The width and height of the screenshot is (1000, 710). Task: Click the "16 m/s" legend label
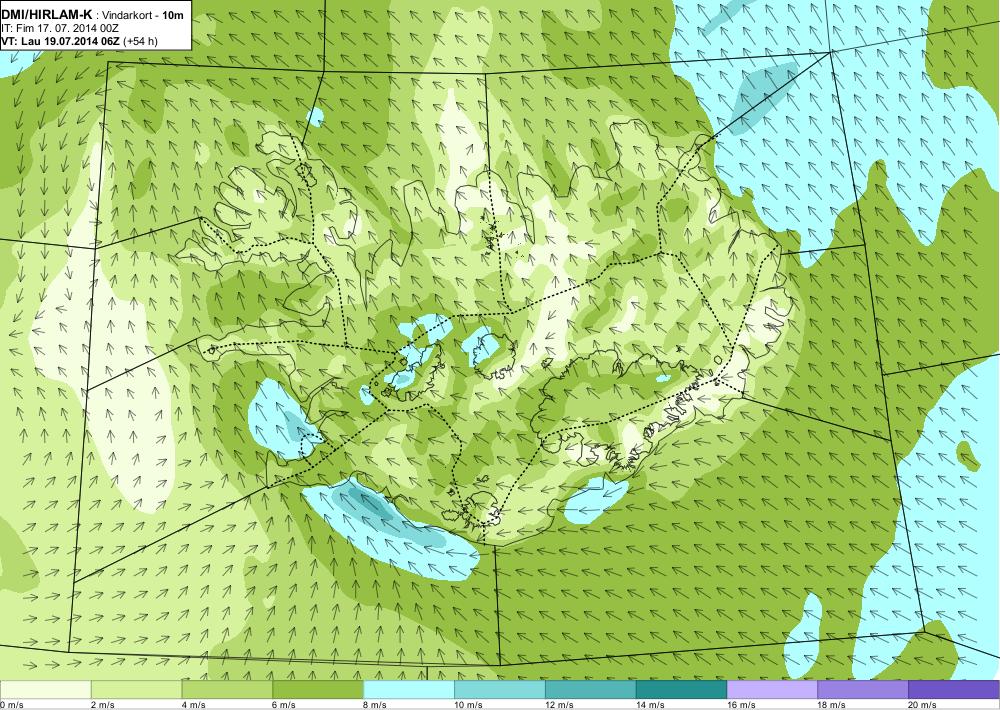click(x=741, y=705)
